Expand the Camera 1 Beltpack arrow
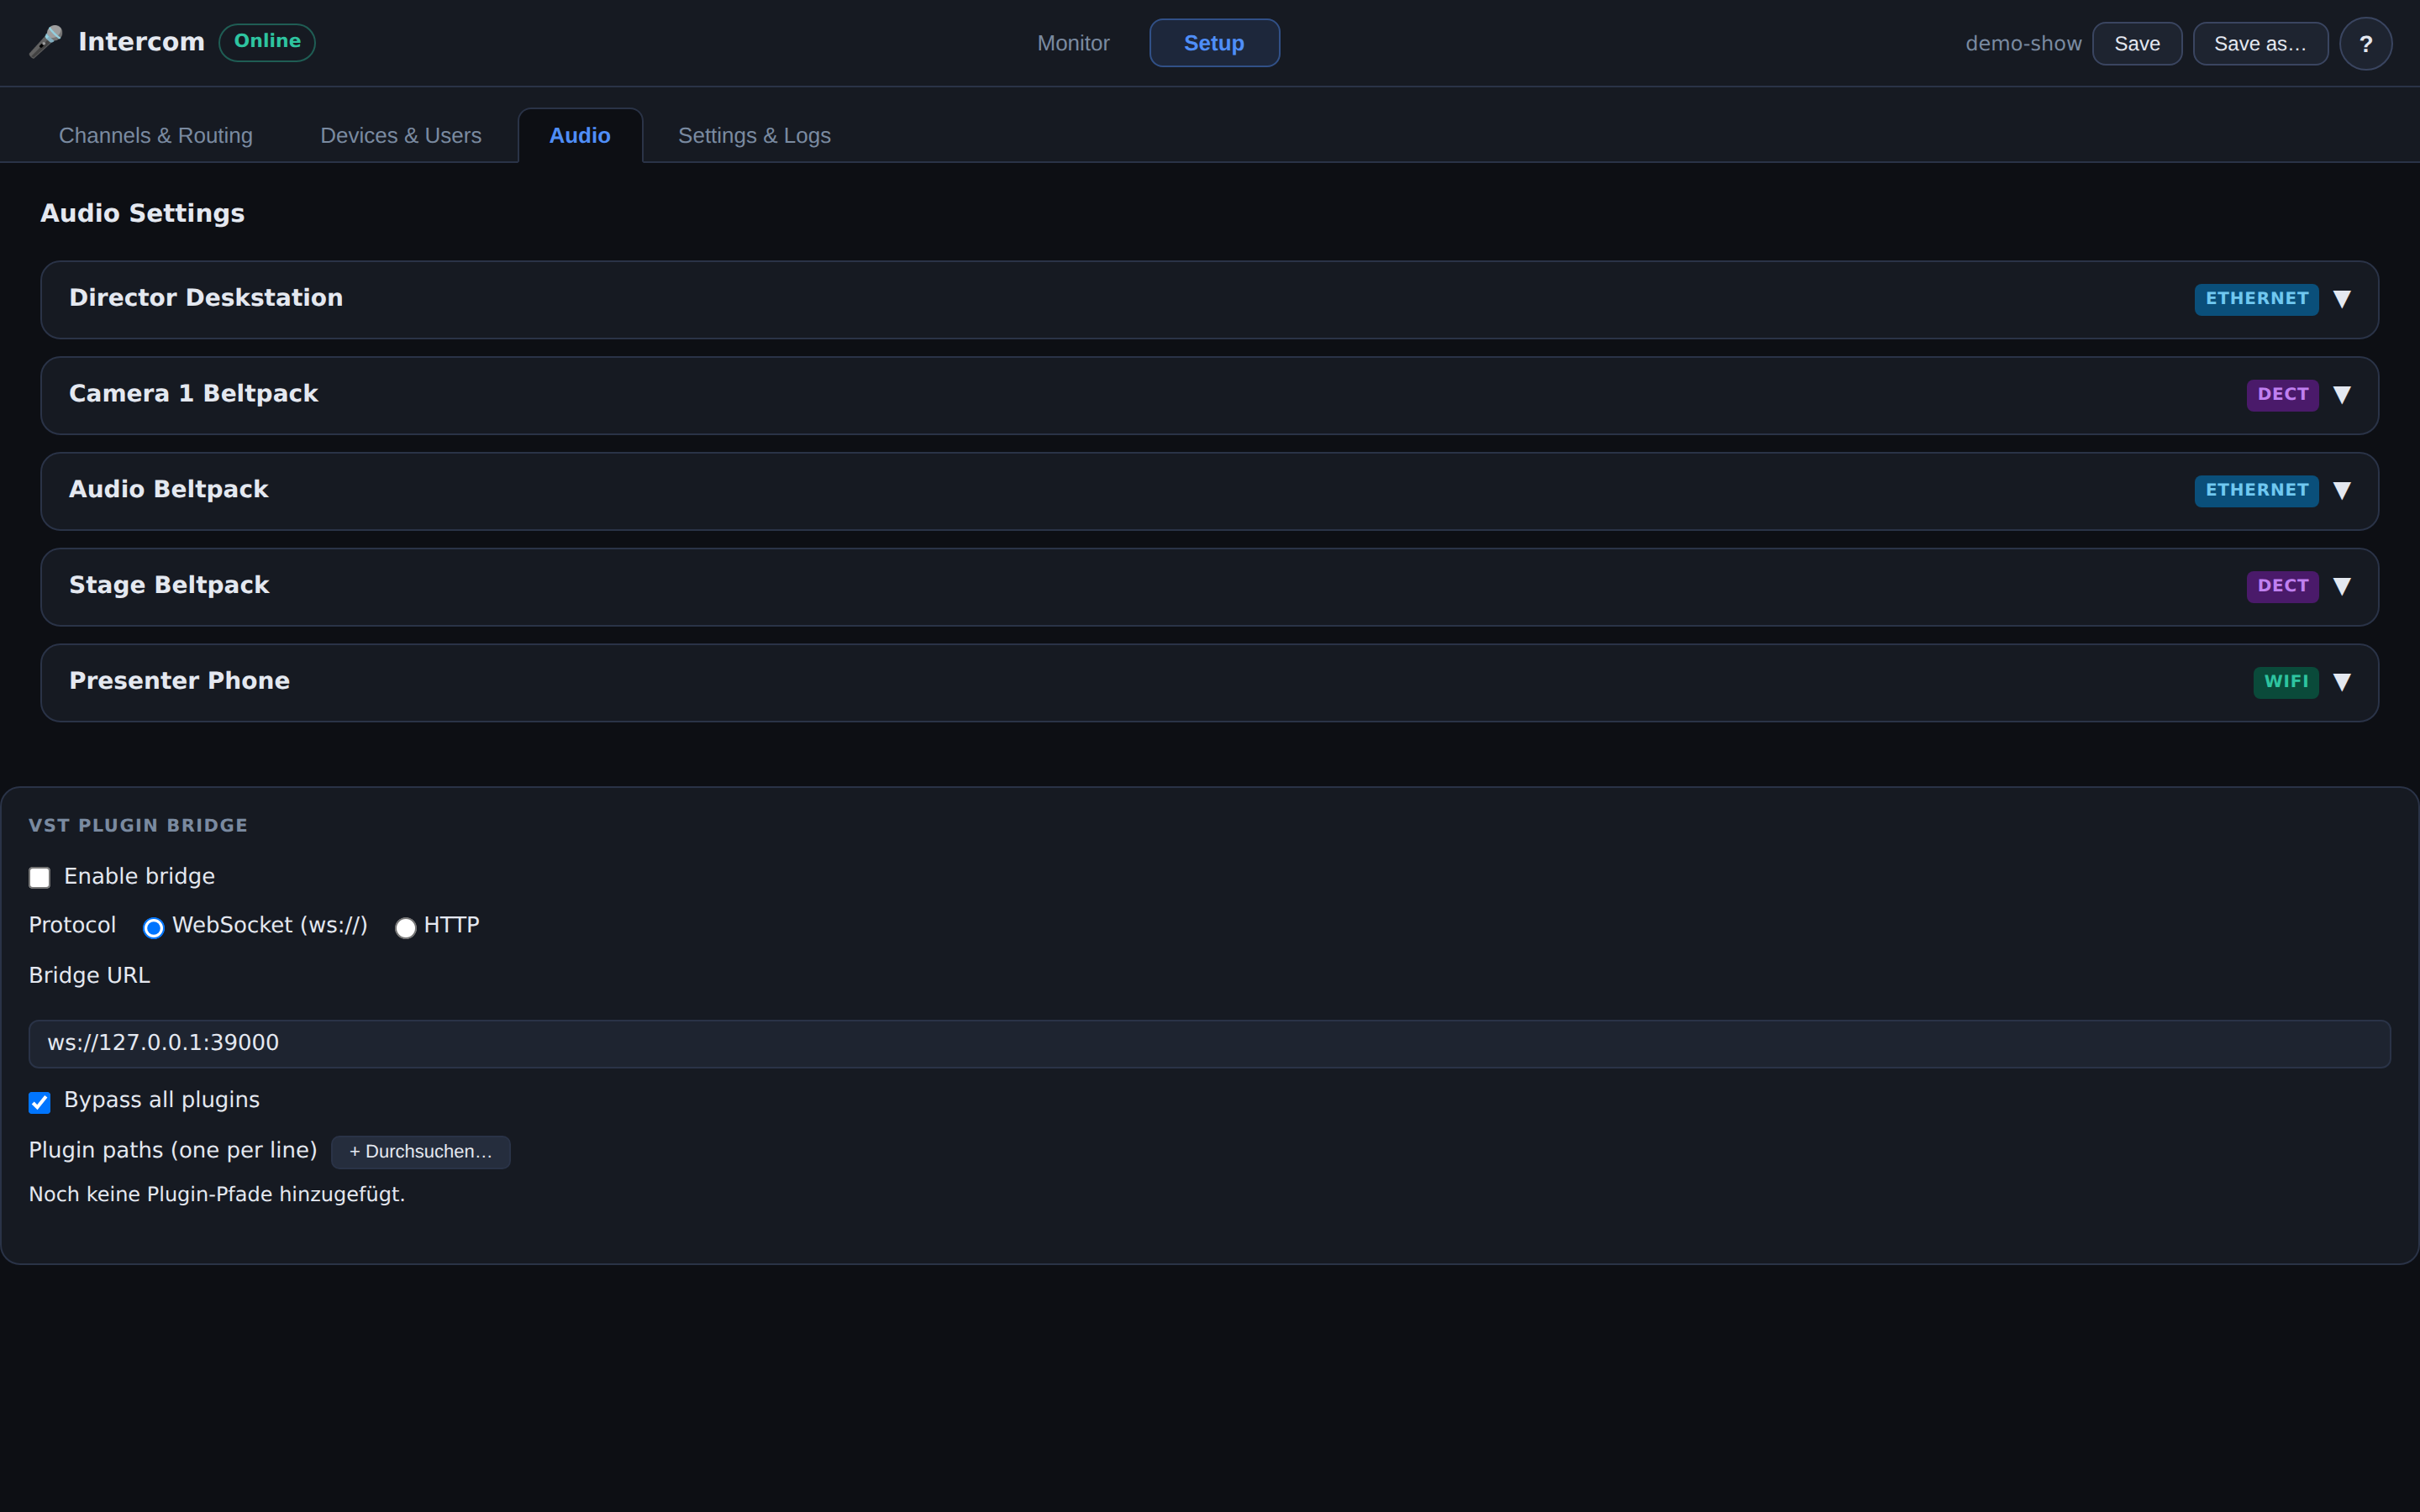The width and height of the screenshot is (2420, 1512). point(2341,395)
